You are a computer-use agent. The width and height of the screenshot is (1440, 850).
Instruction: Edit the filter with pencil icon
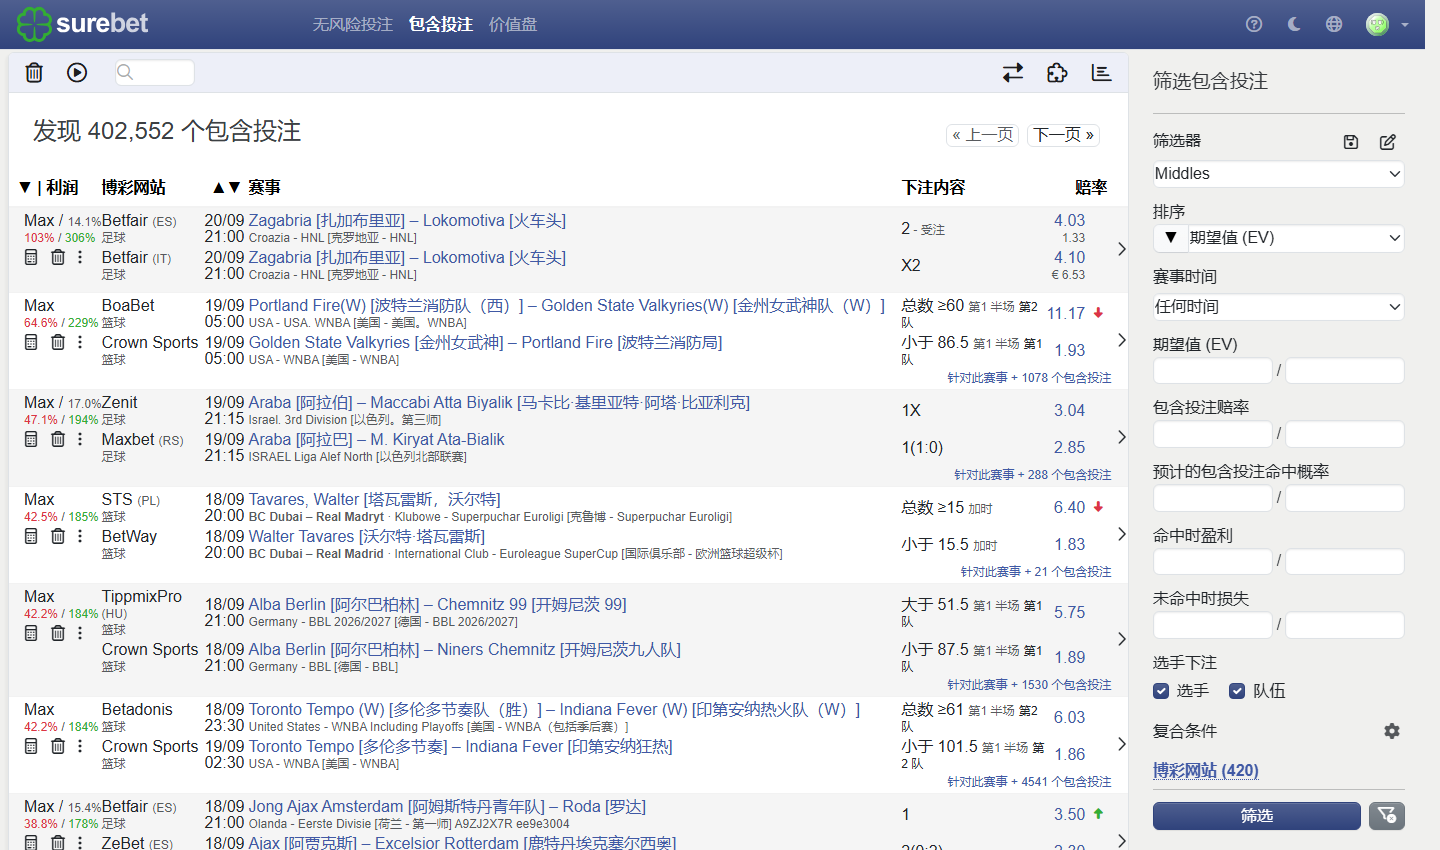pos(1388,142)
